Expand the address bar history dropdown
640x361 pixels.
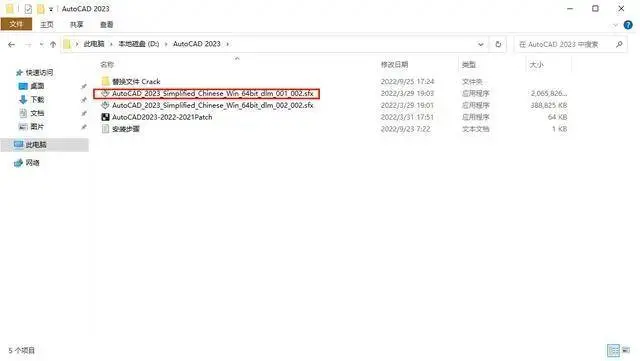(481, 44)
